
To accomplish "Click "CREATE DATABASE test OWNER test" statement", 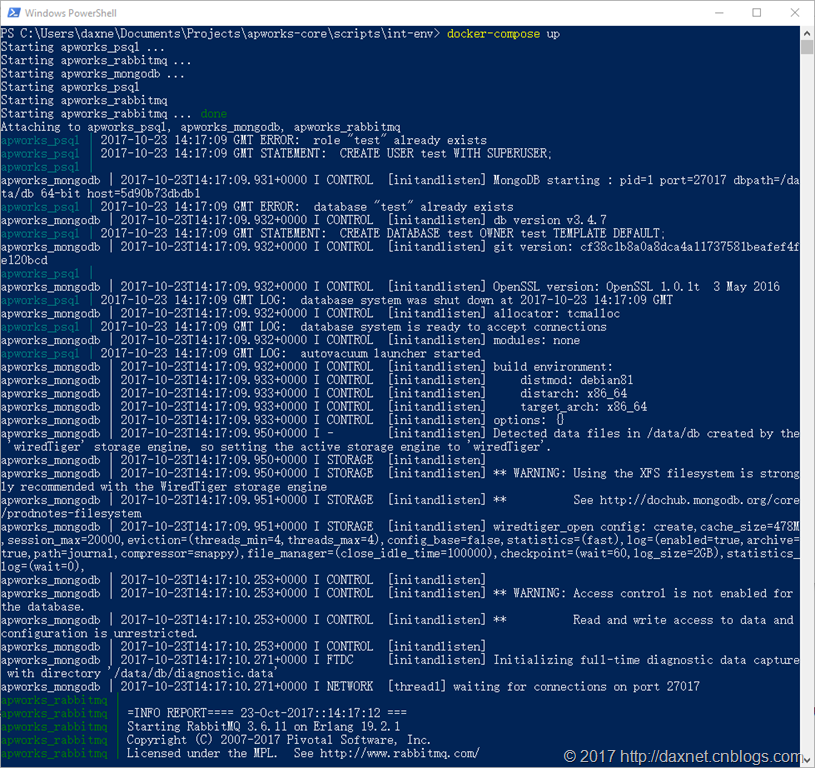I will [x=443, y=234].
